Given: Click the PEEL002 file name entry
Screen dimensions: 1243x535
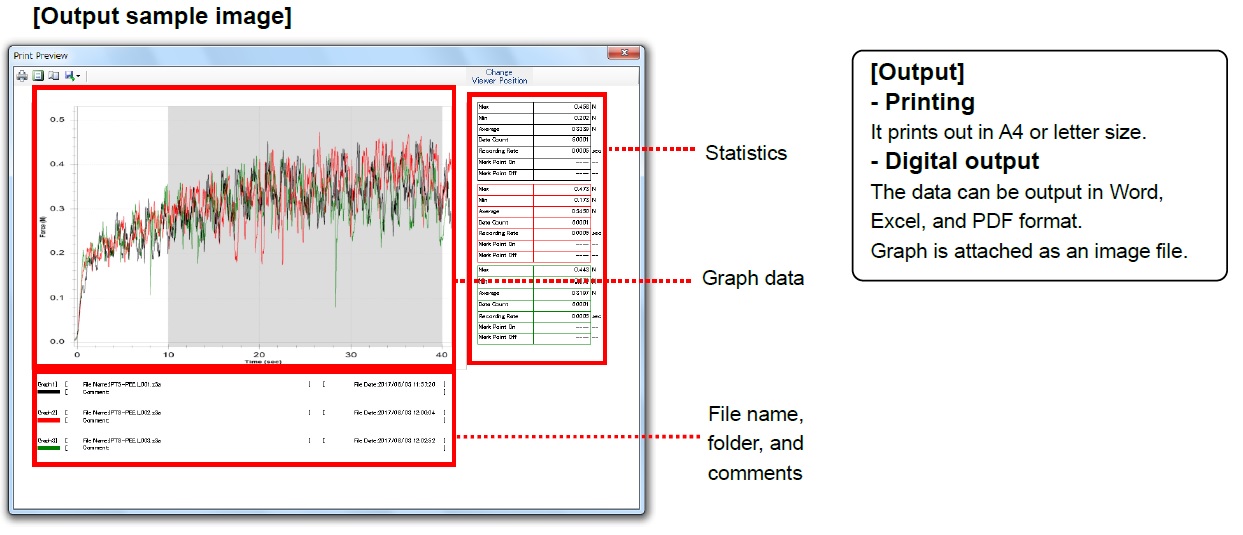Looking at the screenshot, I should (x=122, y=412).
